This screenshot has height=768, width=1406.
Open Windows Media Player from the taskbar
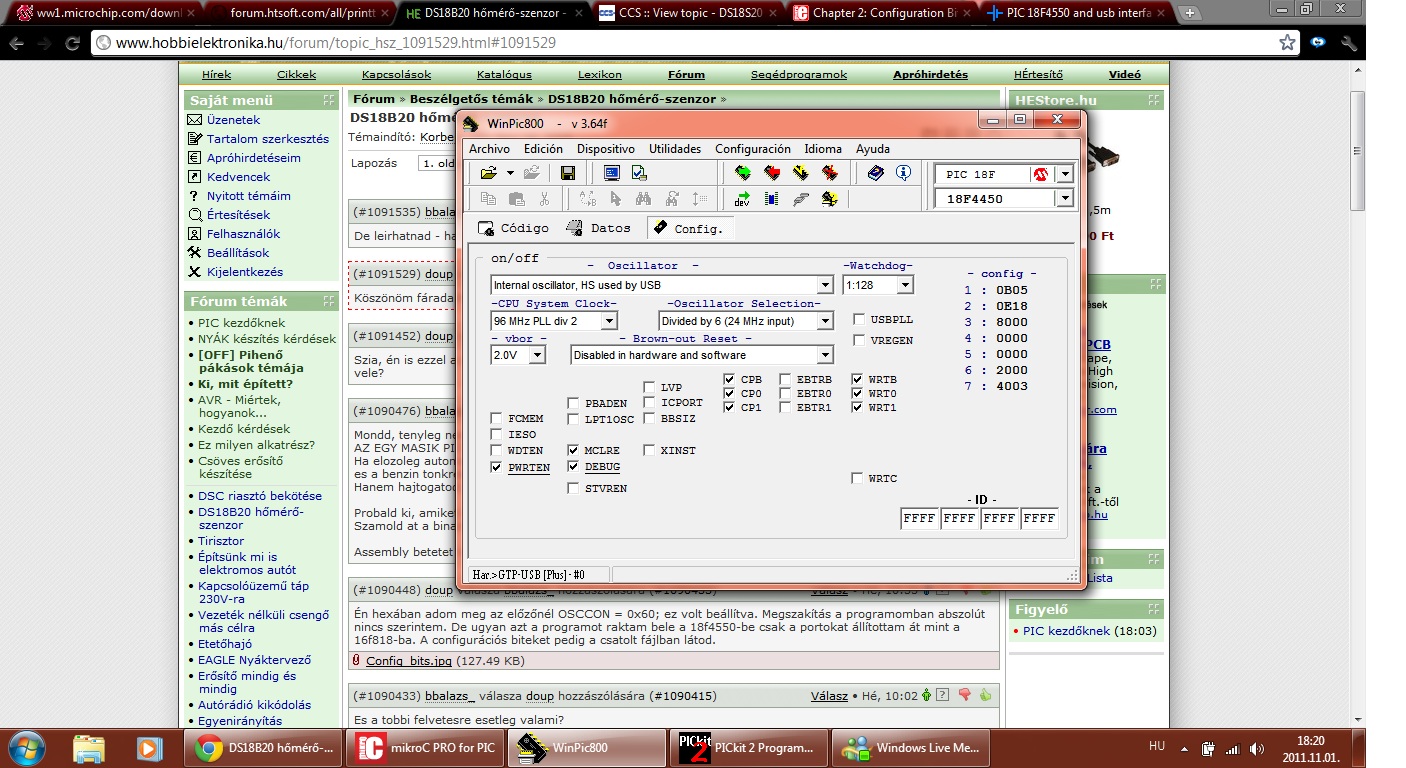point(149,748)
